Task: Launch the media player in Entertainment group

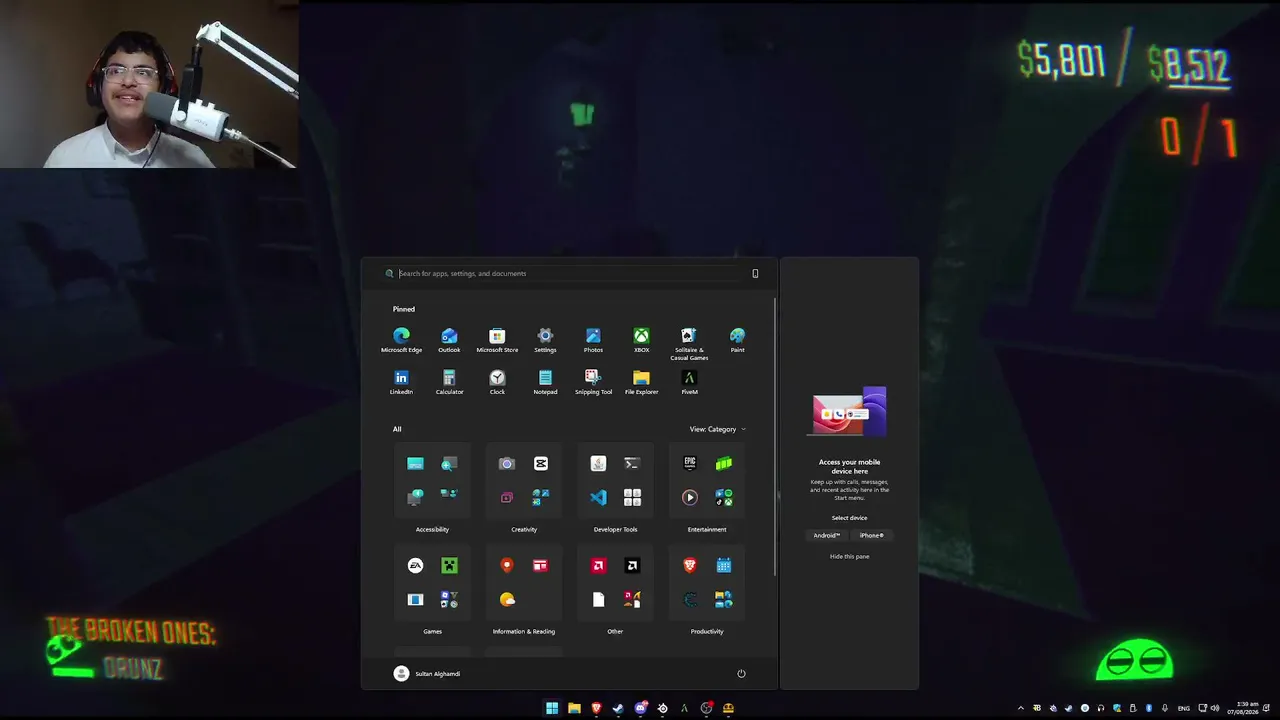Action: click(689, 497)
